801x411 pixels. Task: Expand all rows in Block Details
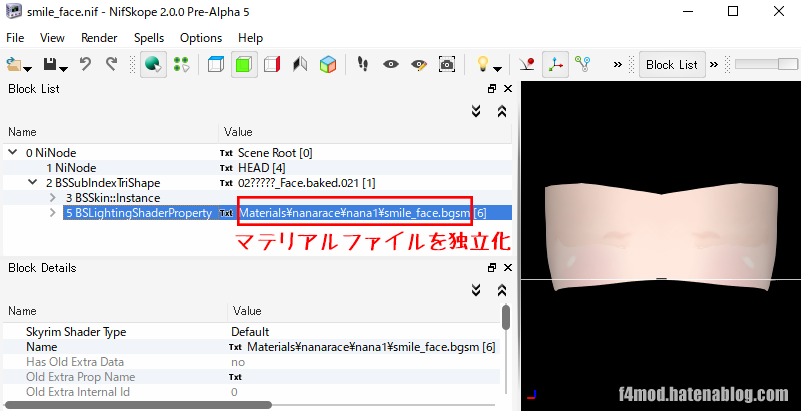[x=476, y=290]
